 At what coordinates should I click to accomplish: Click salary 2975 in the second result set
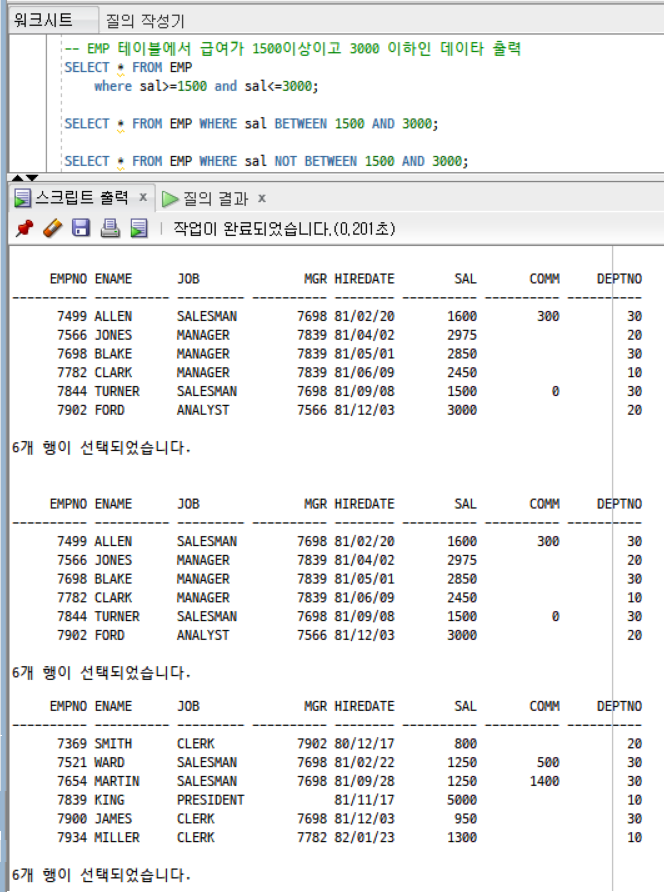coord(462,560)
